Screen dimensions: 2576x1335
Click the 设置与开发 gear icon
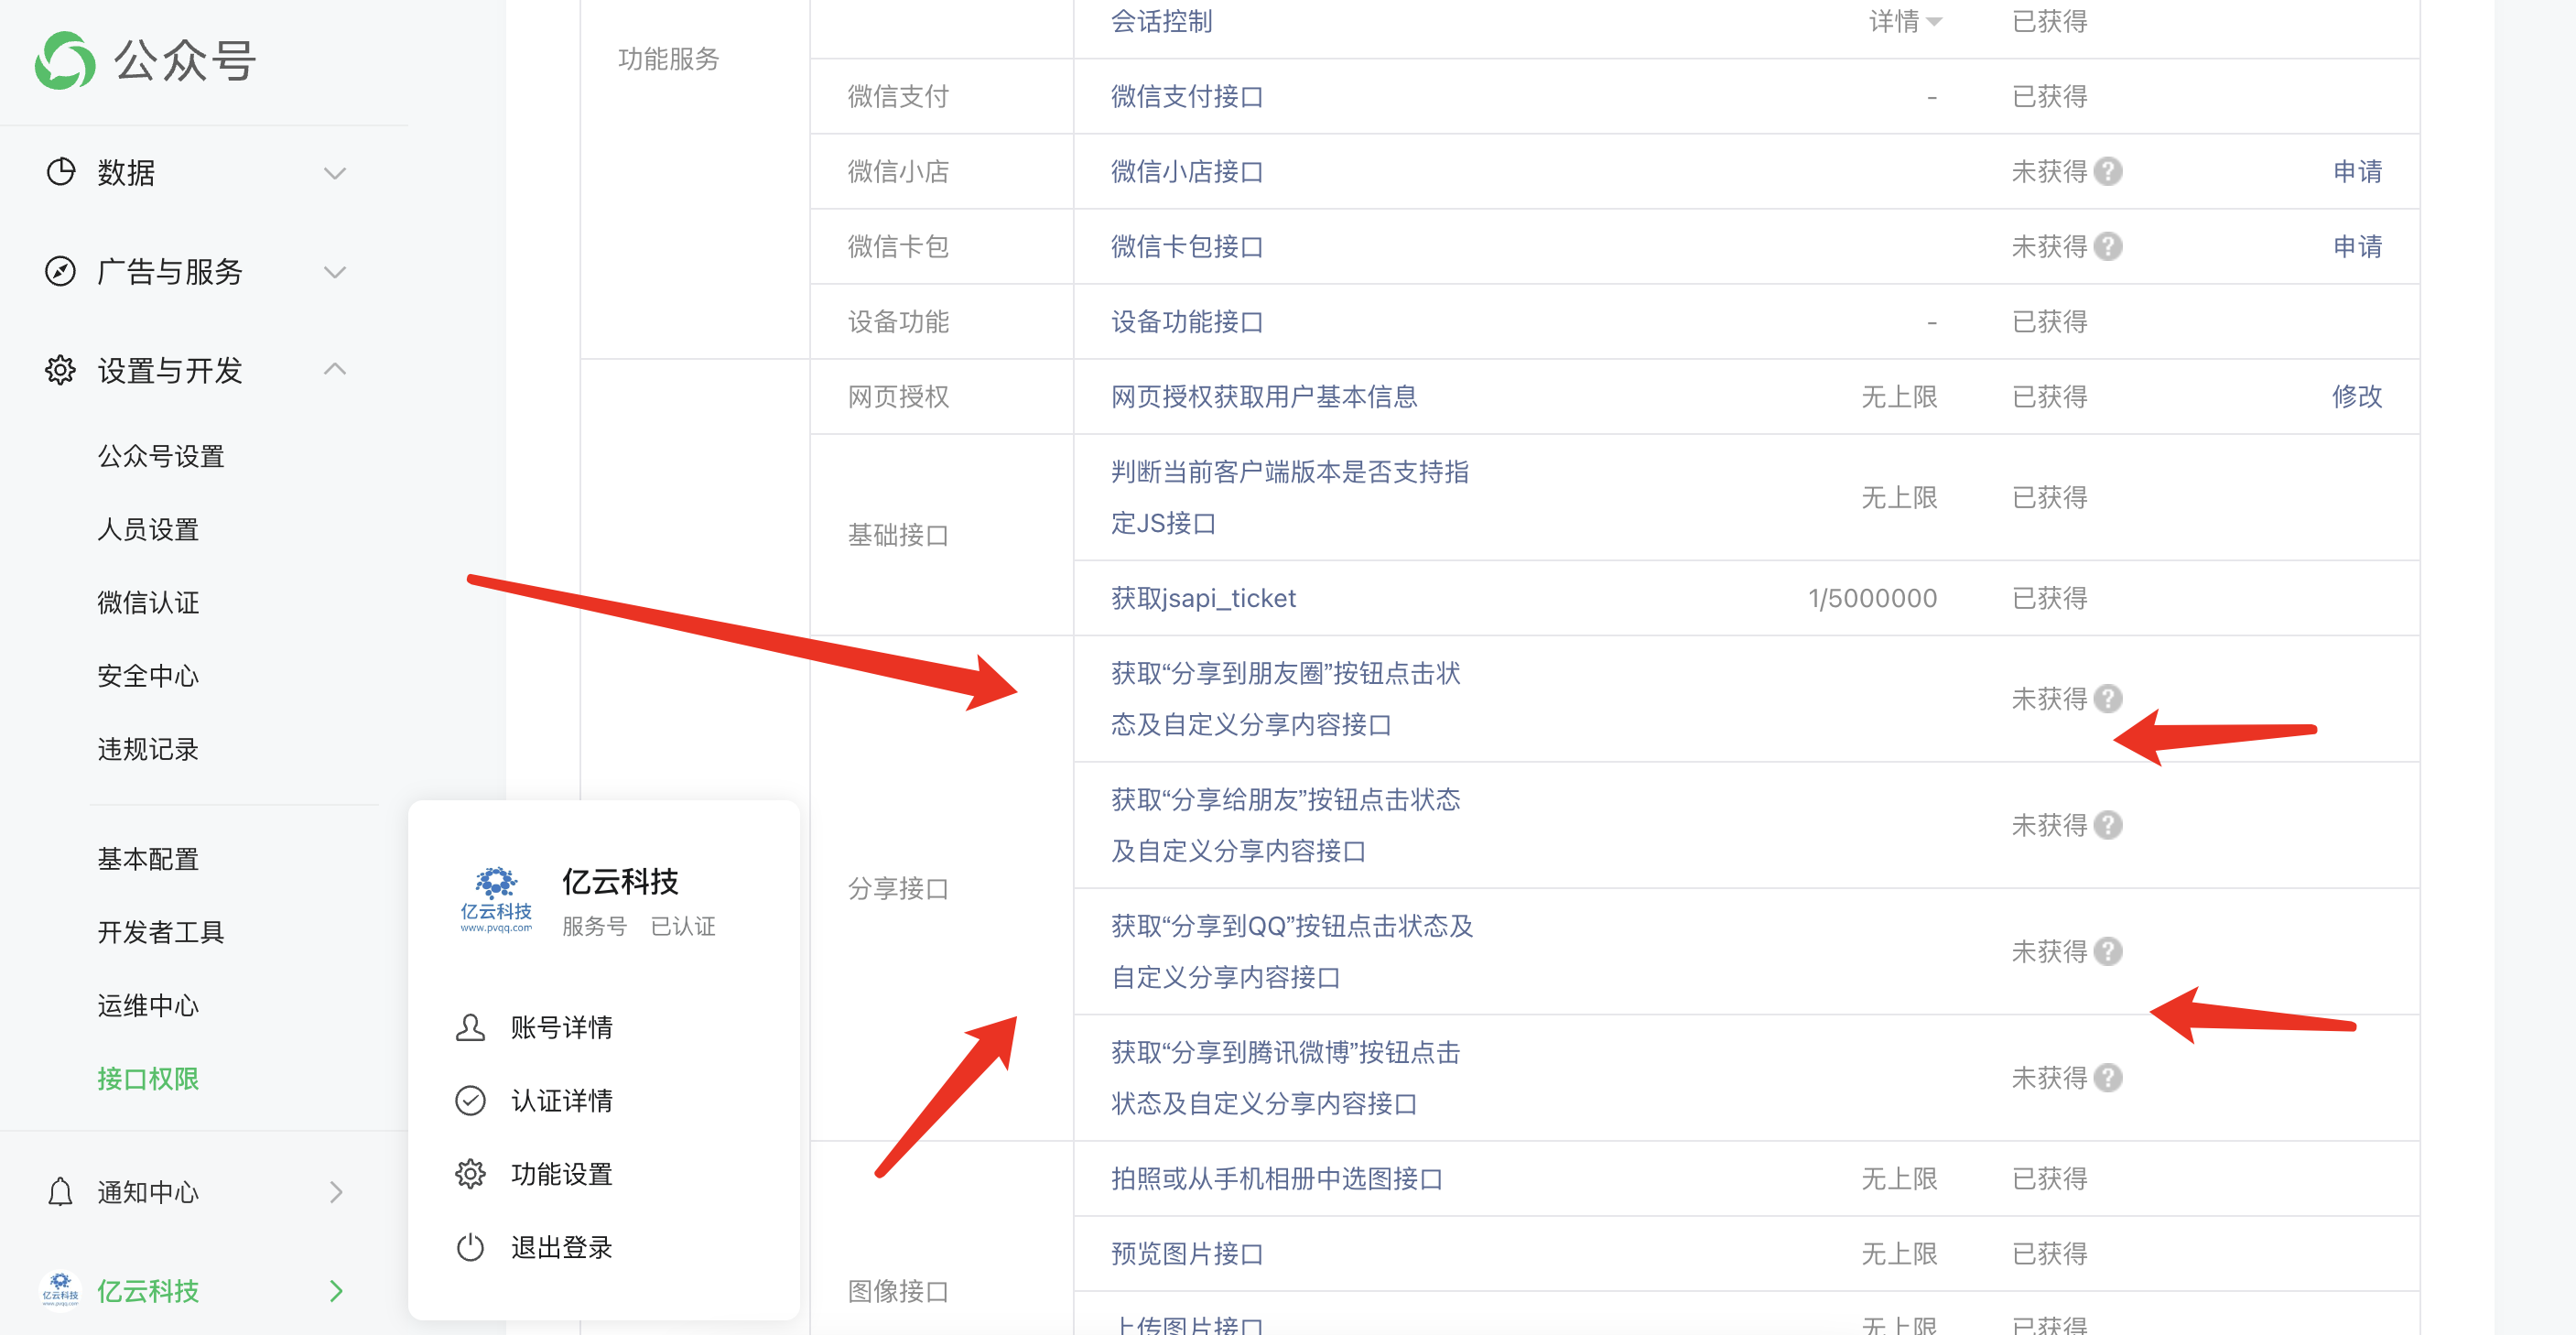[x=60, y=370]
